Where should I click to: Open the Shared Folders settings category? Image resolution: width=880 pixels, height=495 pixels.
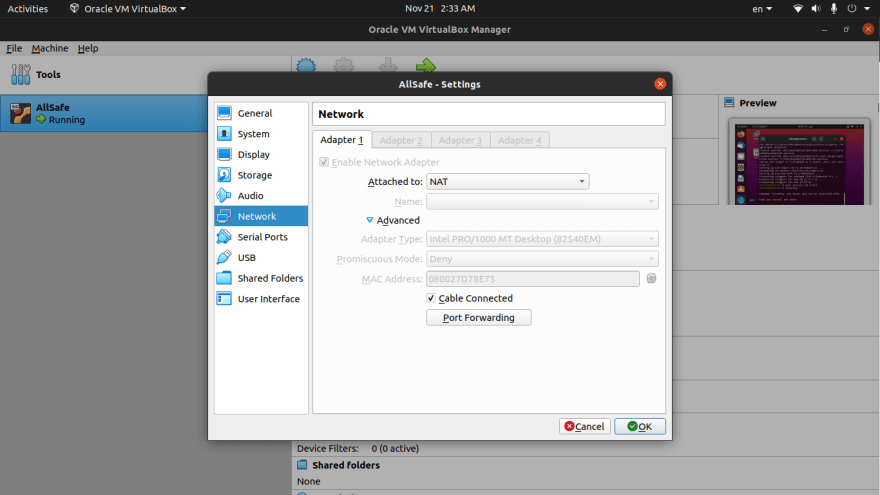(261, 278)
